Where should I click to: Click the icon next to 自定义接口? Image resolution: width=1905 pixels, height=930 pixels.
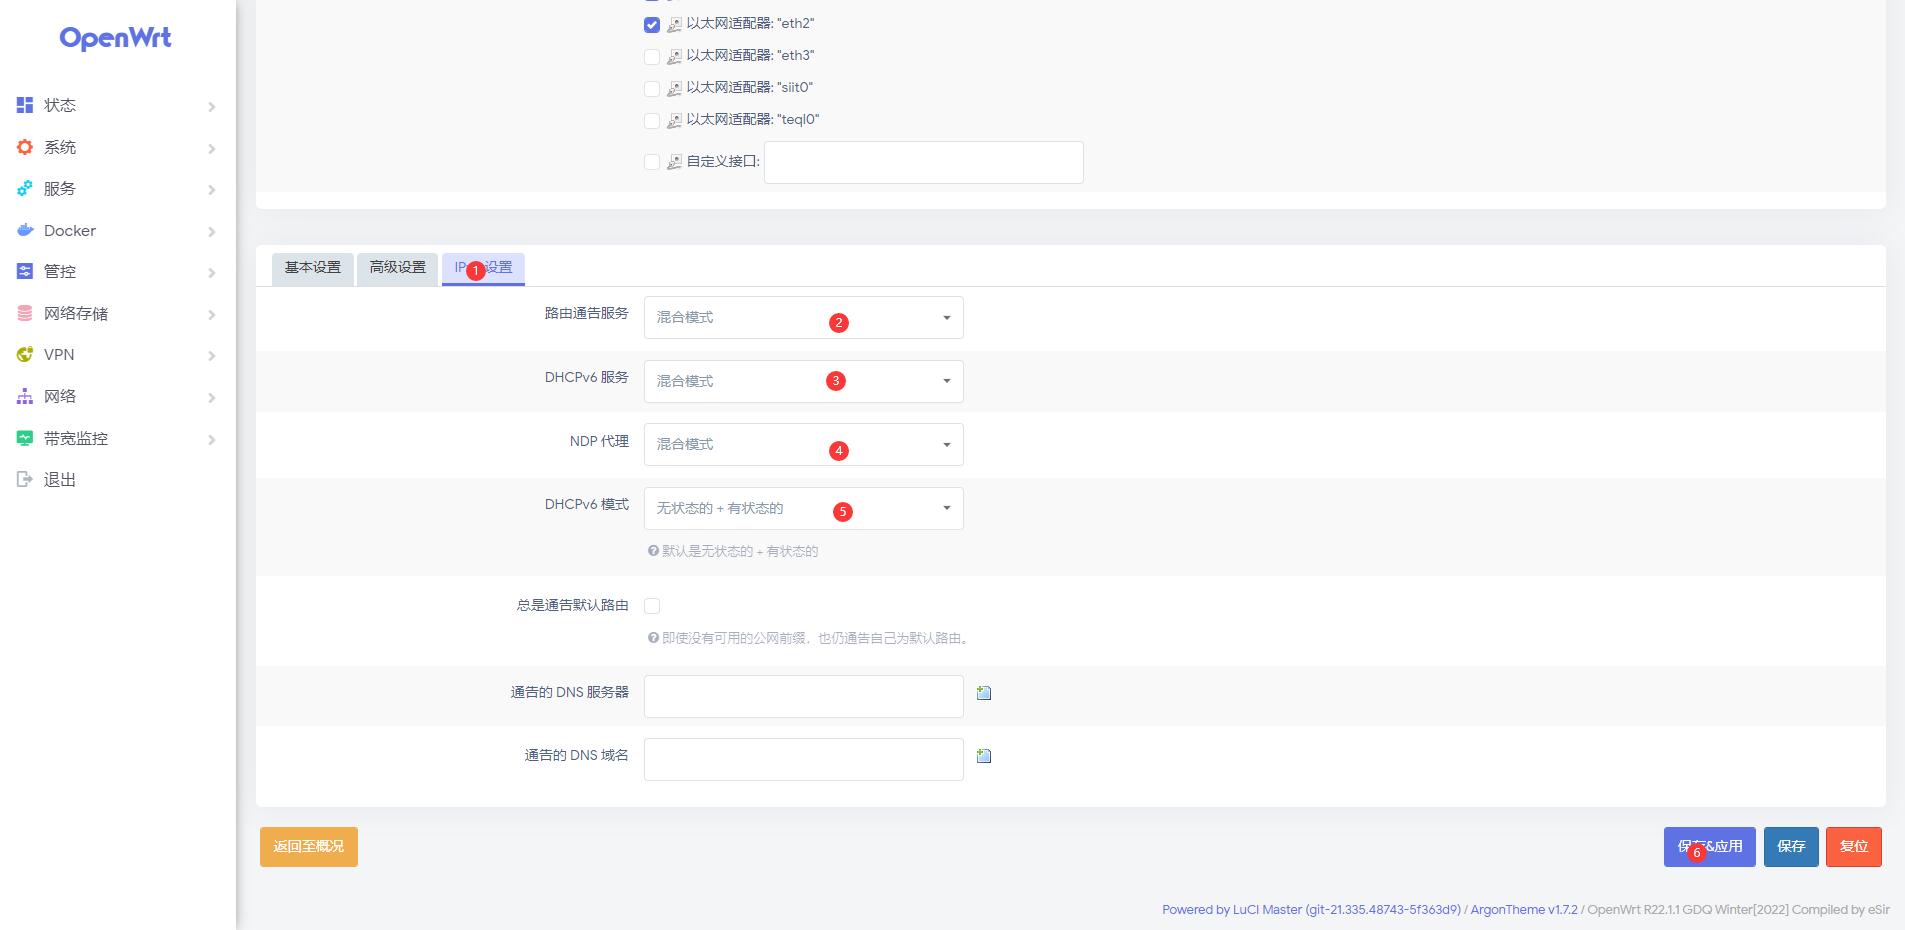(x=675, y=162)
